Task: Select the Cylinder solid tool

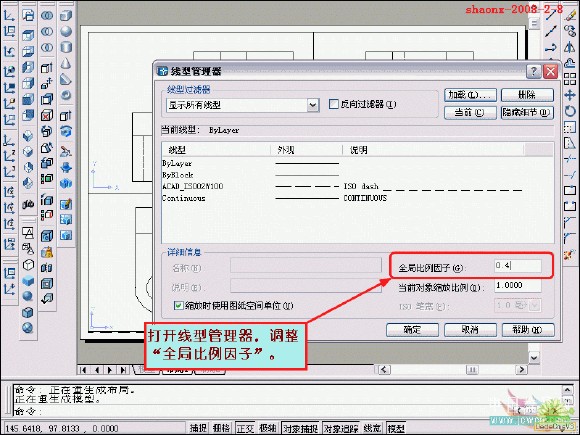Action: pos(66,47)
